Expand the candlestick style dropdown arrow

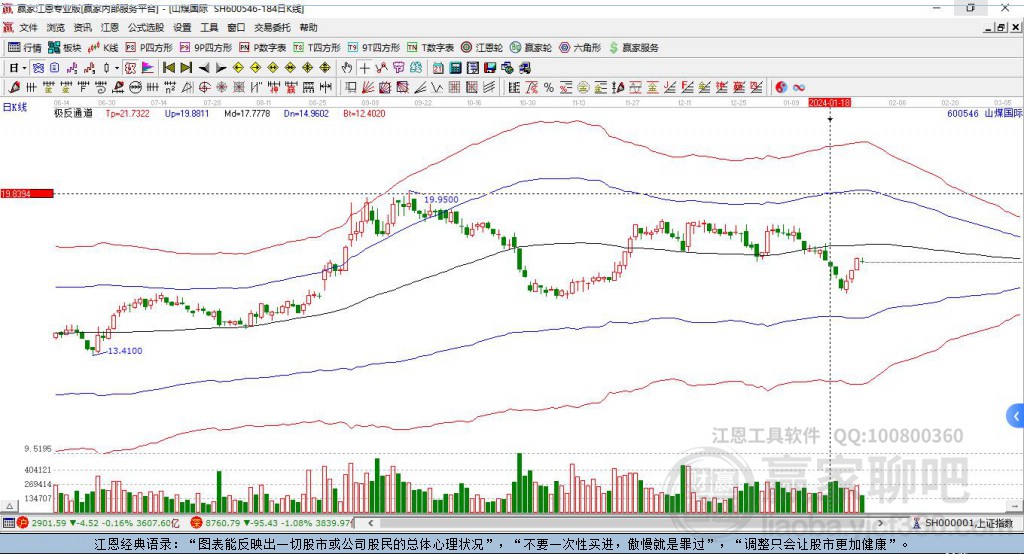click(117, 68)
